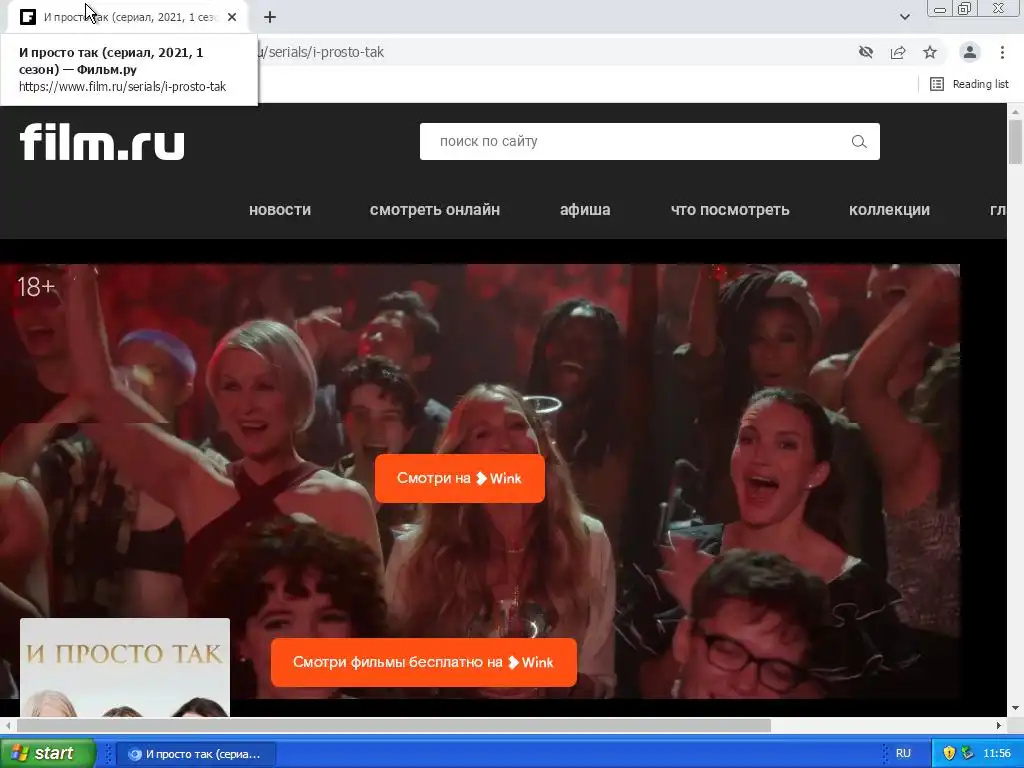1024x768 pixels.
Task: Click the address bar URL text
Action: (322, 52)
